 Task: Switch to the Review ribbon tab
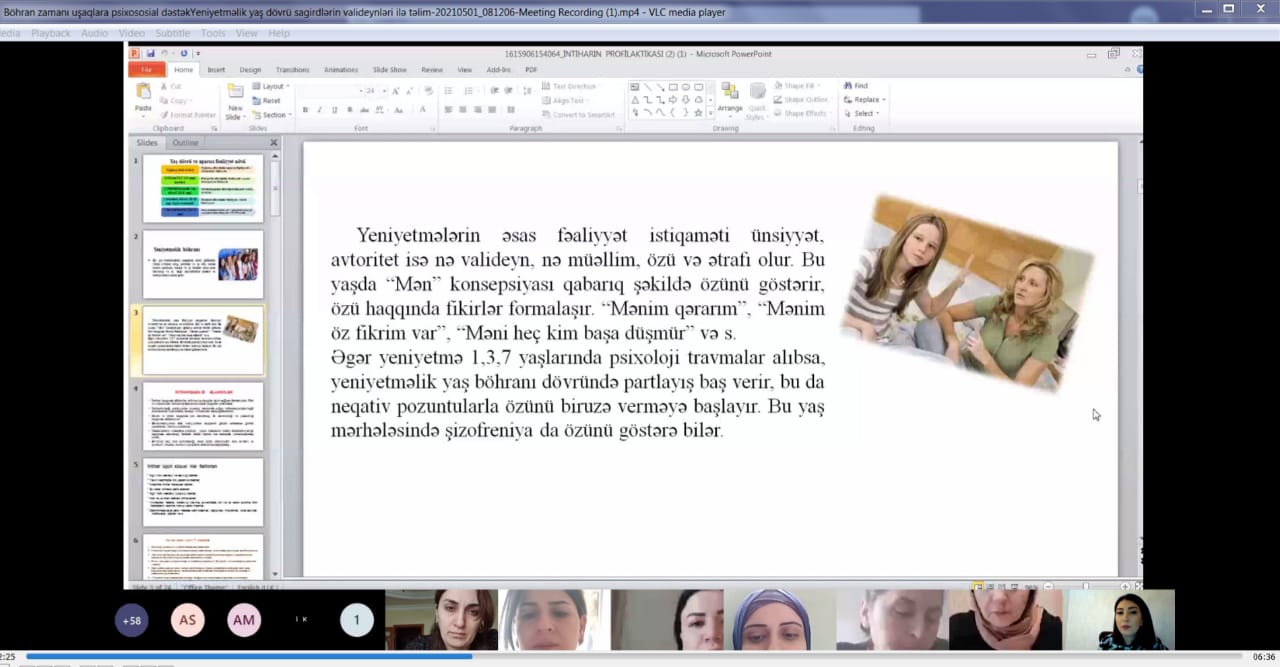click(432, 70)
